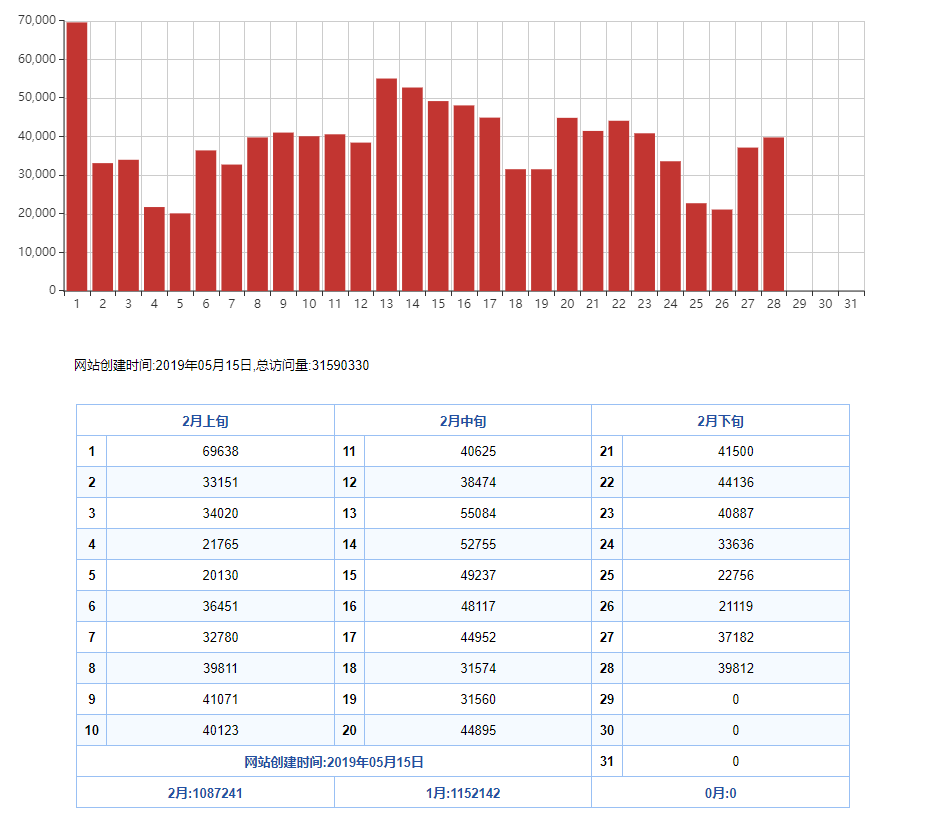Click the table cell 39812
Viewport: 927px width, 815px height.
point(736,668)
